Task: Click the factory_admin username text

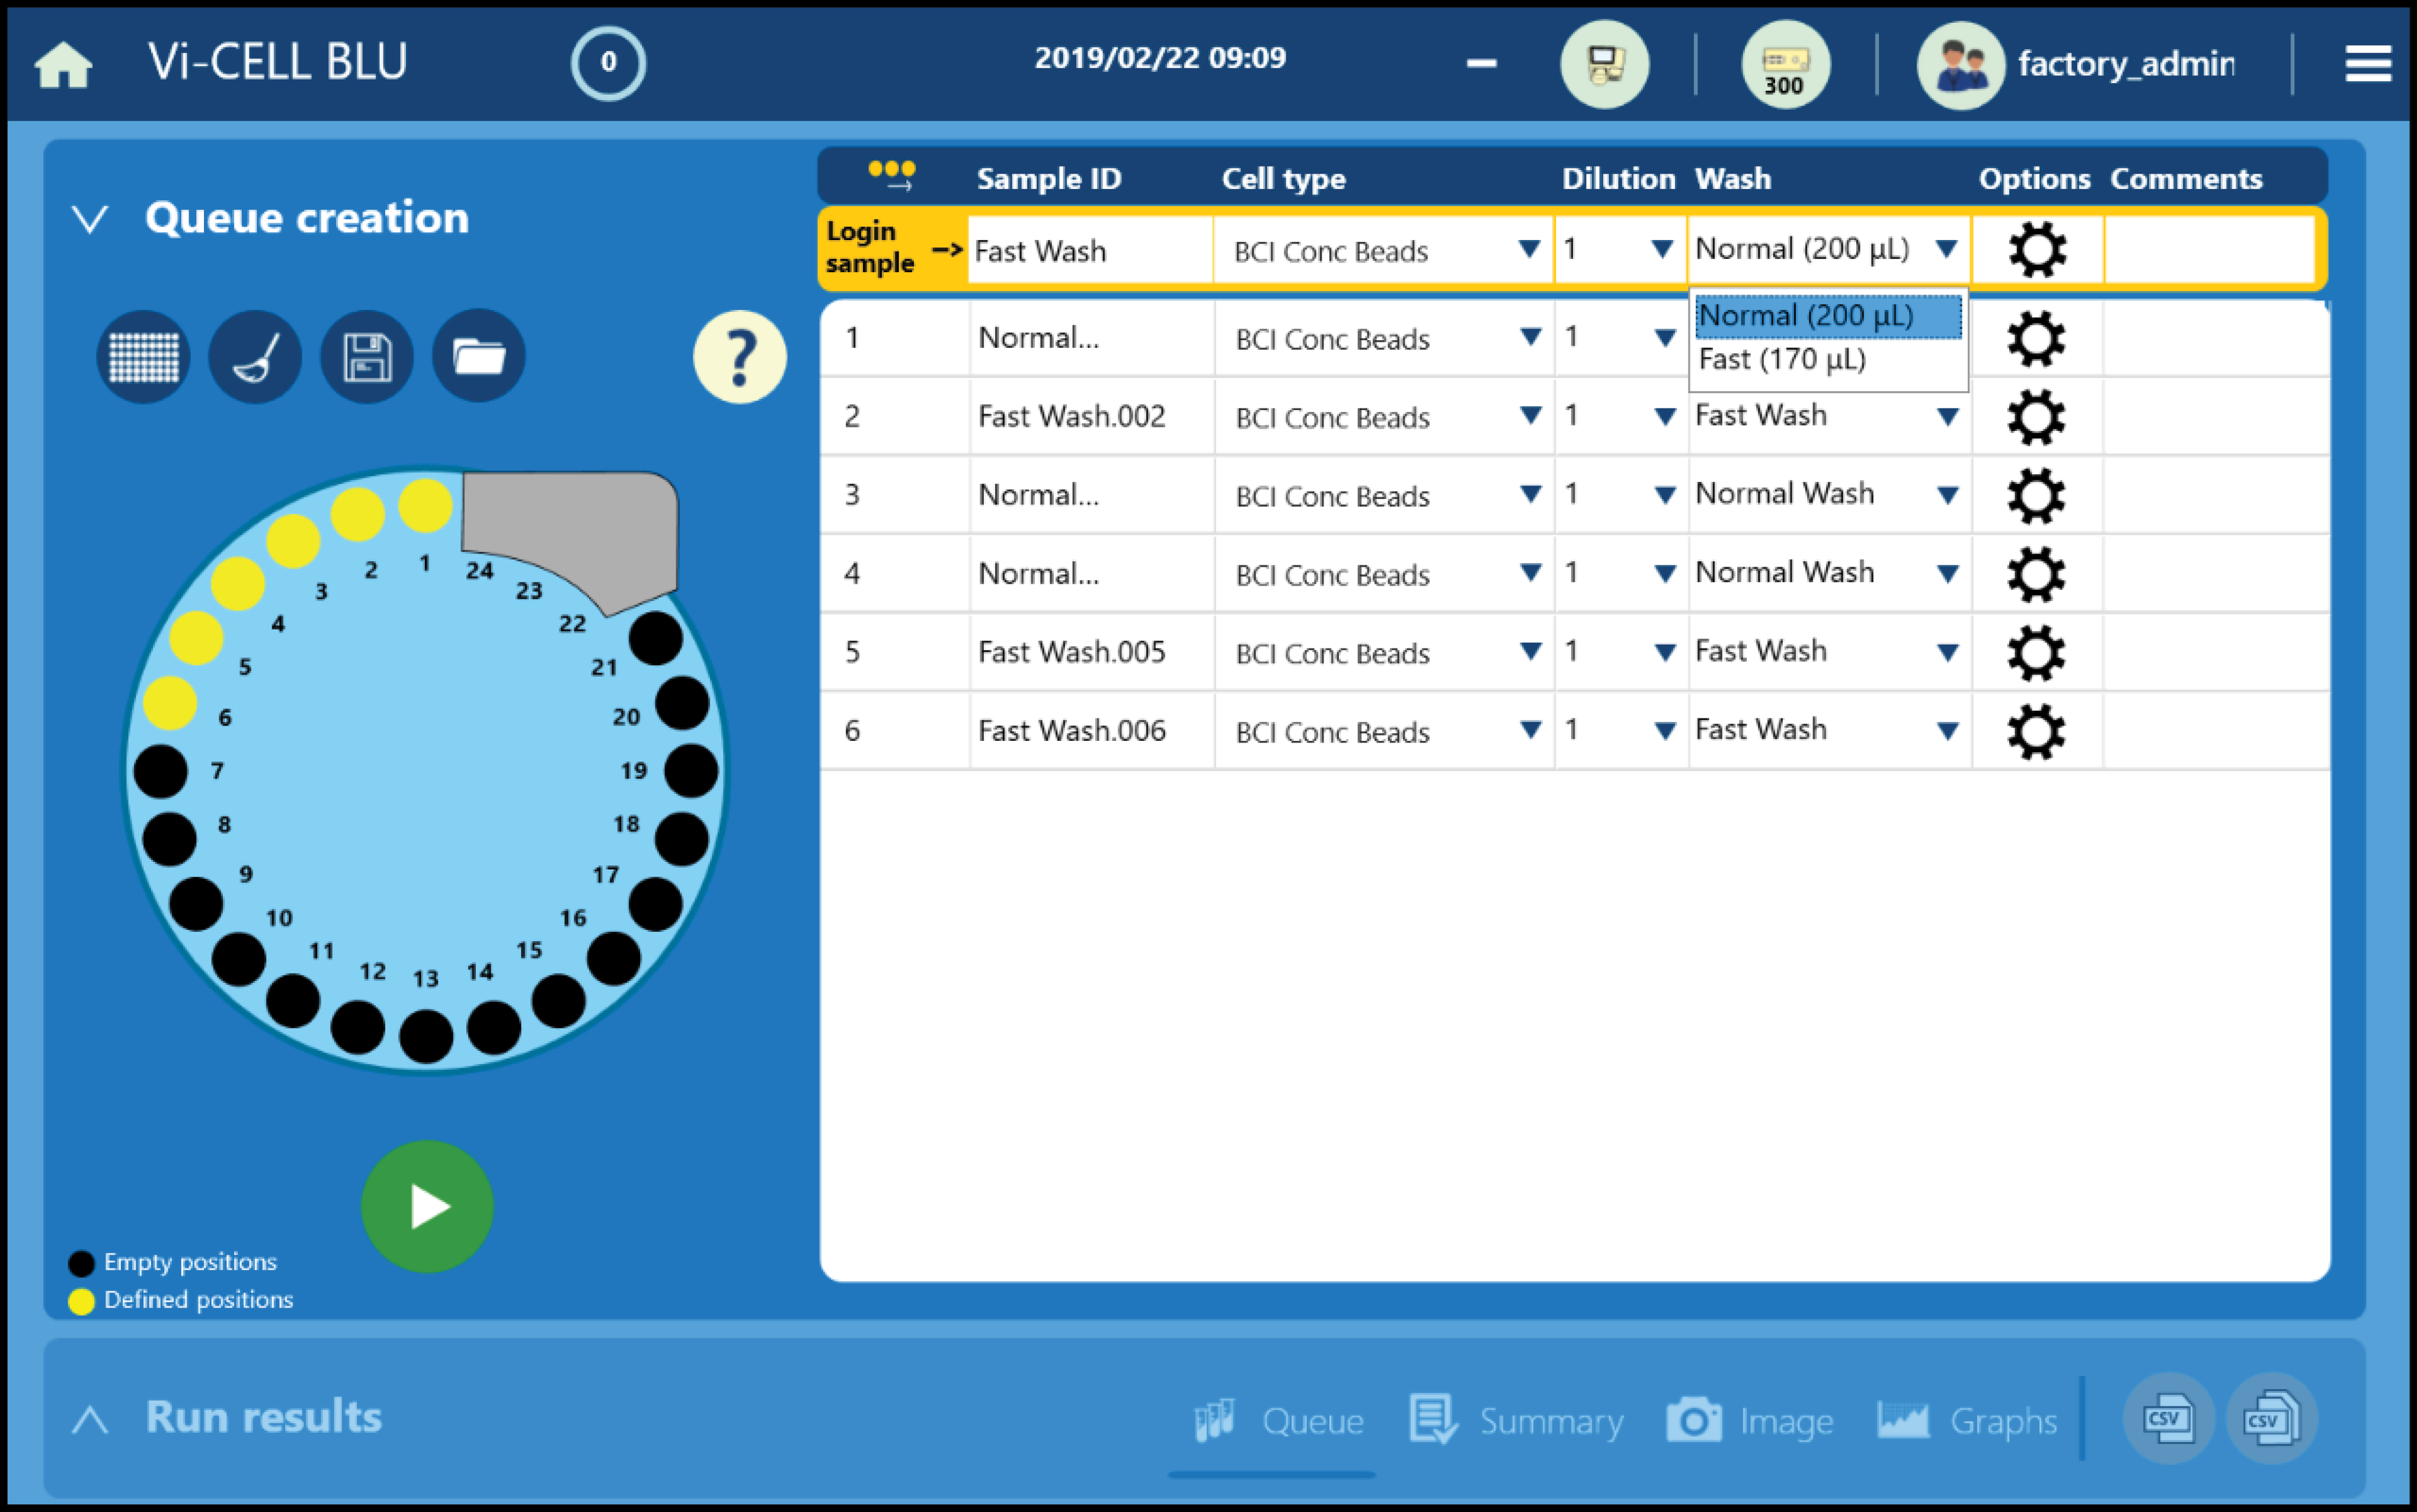Action: click(x=2126, y=64)
